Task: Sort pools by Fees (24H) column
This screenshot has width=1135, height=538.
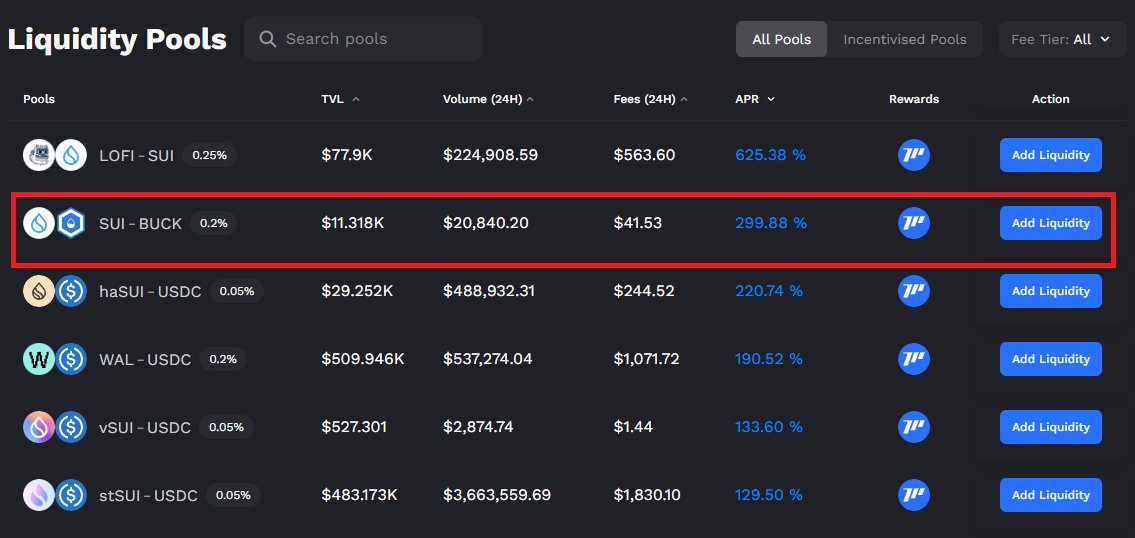Action: tap(650, 99)
